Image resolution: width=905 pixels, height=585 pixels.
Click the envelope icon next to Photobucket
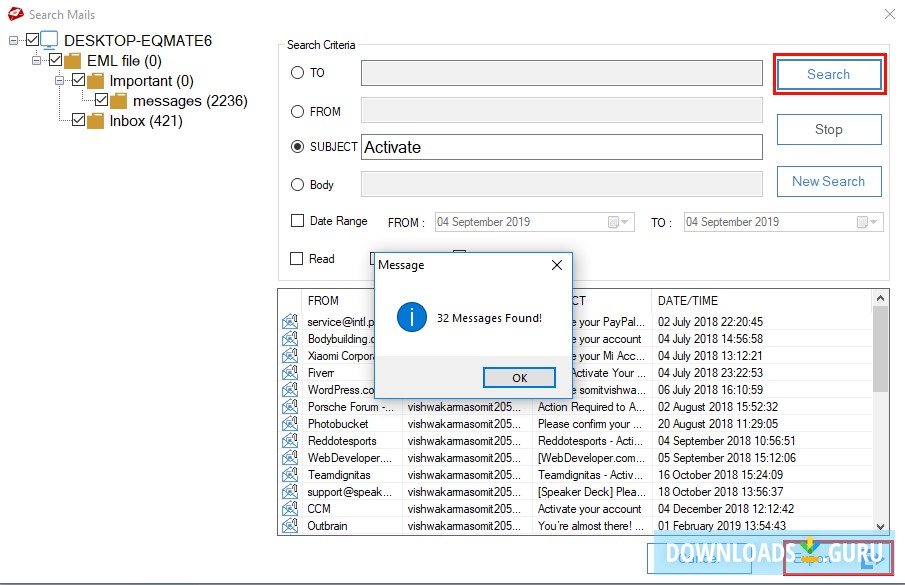(x=290, y=424)
